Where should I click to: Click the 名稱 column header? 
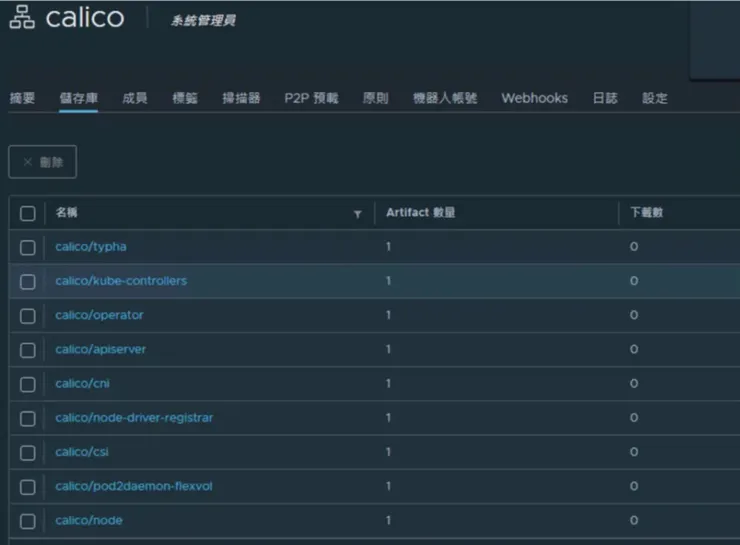click(x=67, y=212)
